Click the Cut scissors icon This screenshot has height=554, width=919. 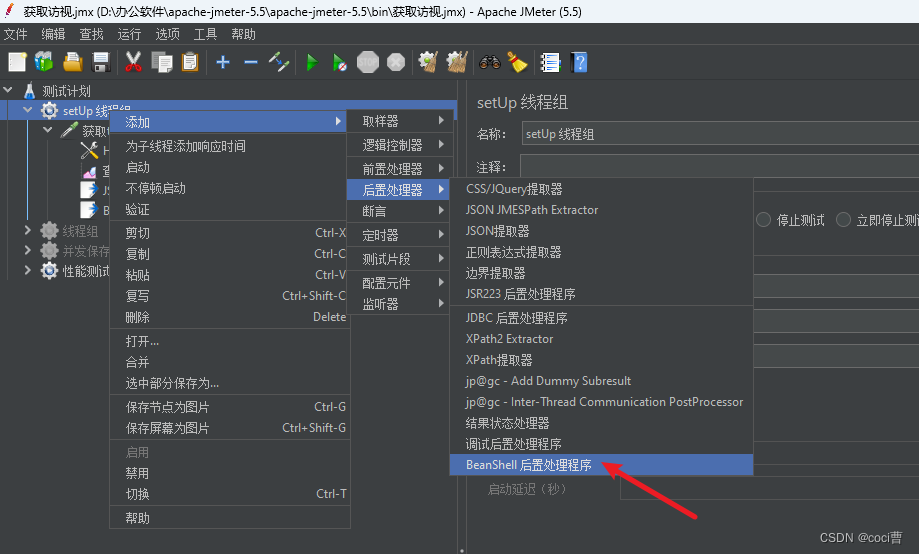coord(133,62)
